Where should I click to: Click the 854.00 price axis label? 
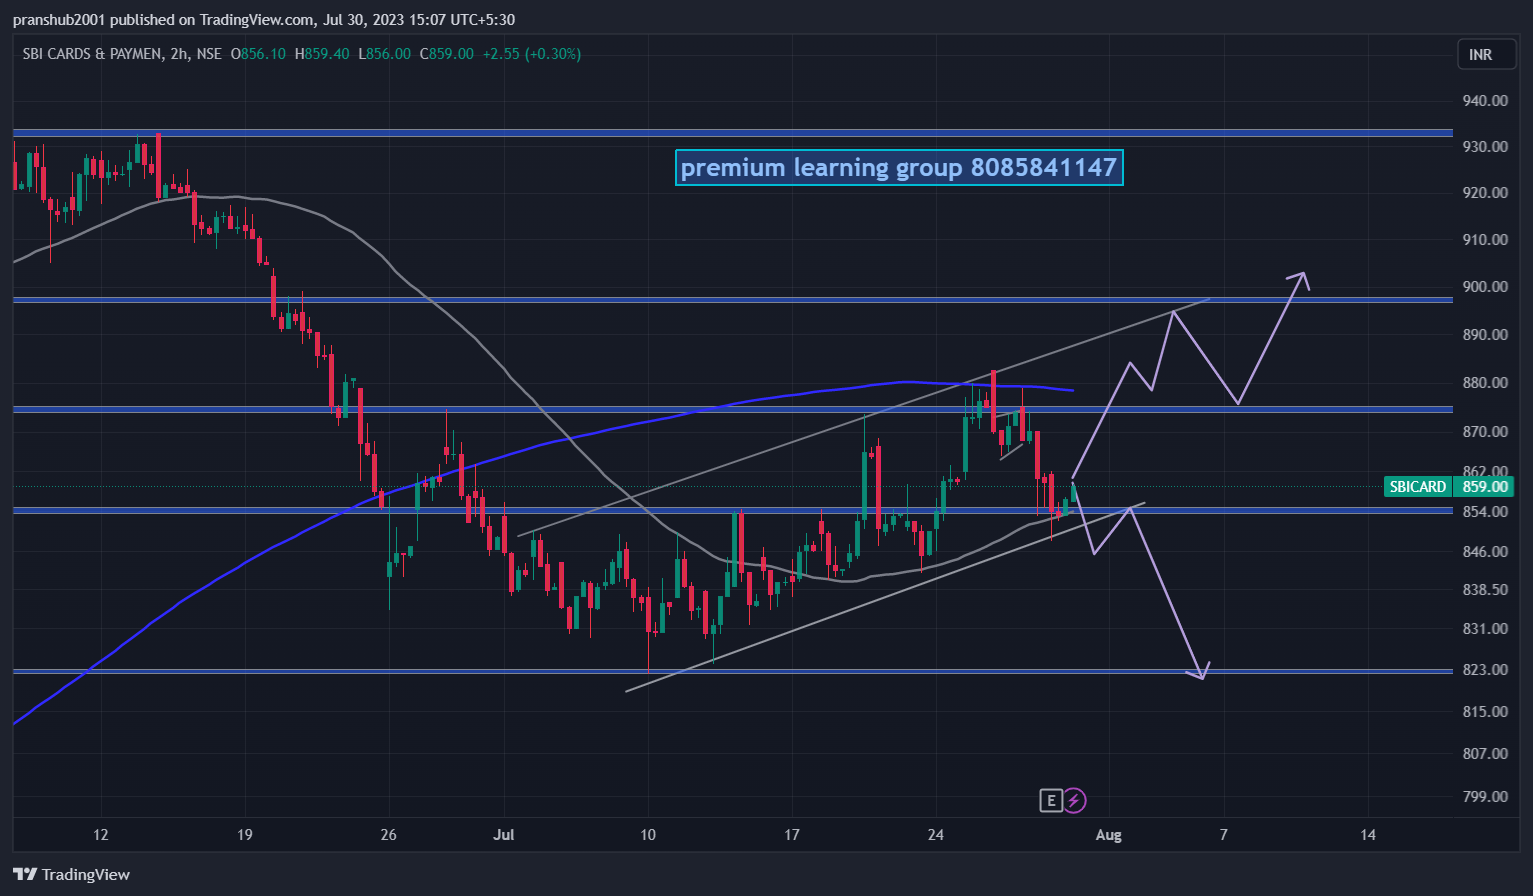click(1485, 511)
